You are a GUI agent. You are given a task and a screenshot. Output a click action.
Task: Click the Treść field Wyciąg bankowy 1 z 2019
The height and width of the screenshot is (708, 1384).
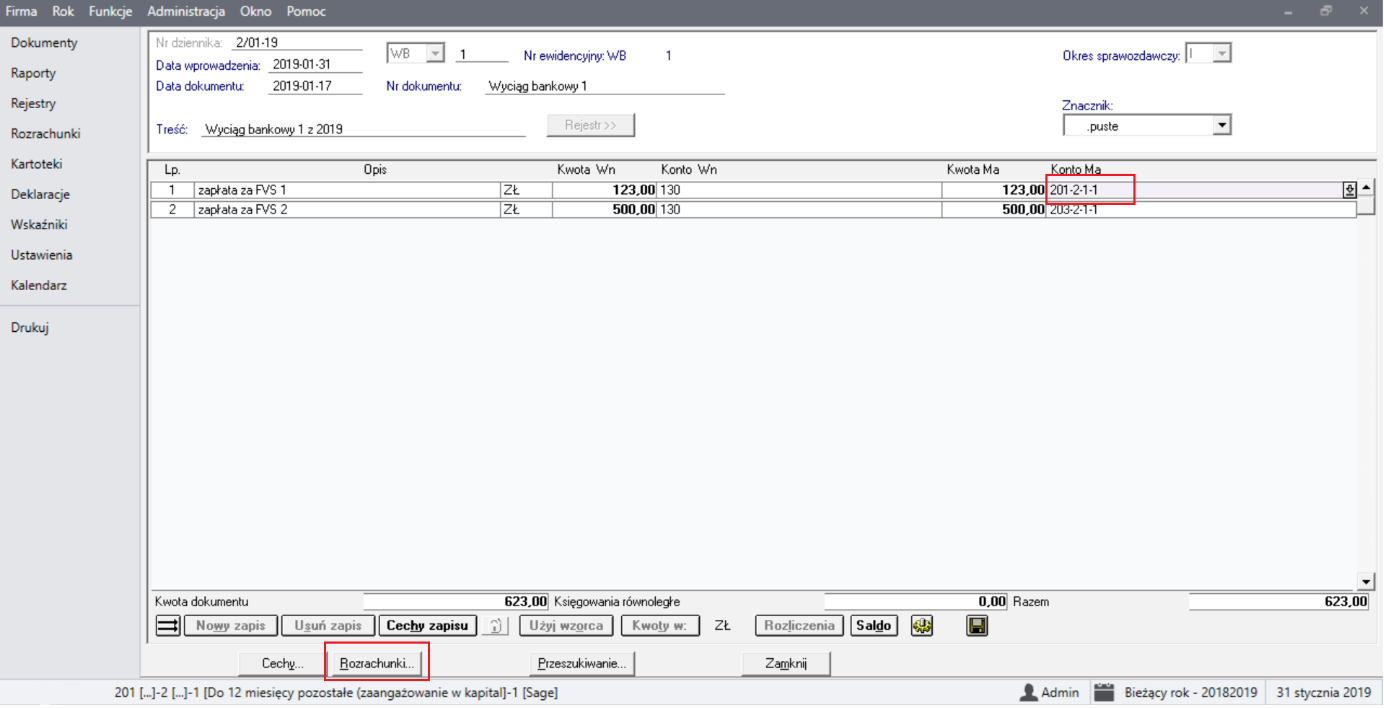pos(364,129)
